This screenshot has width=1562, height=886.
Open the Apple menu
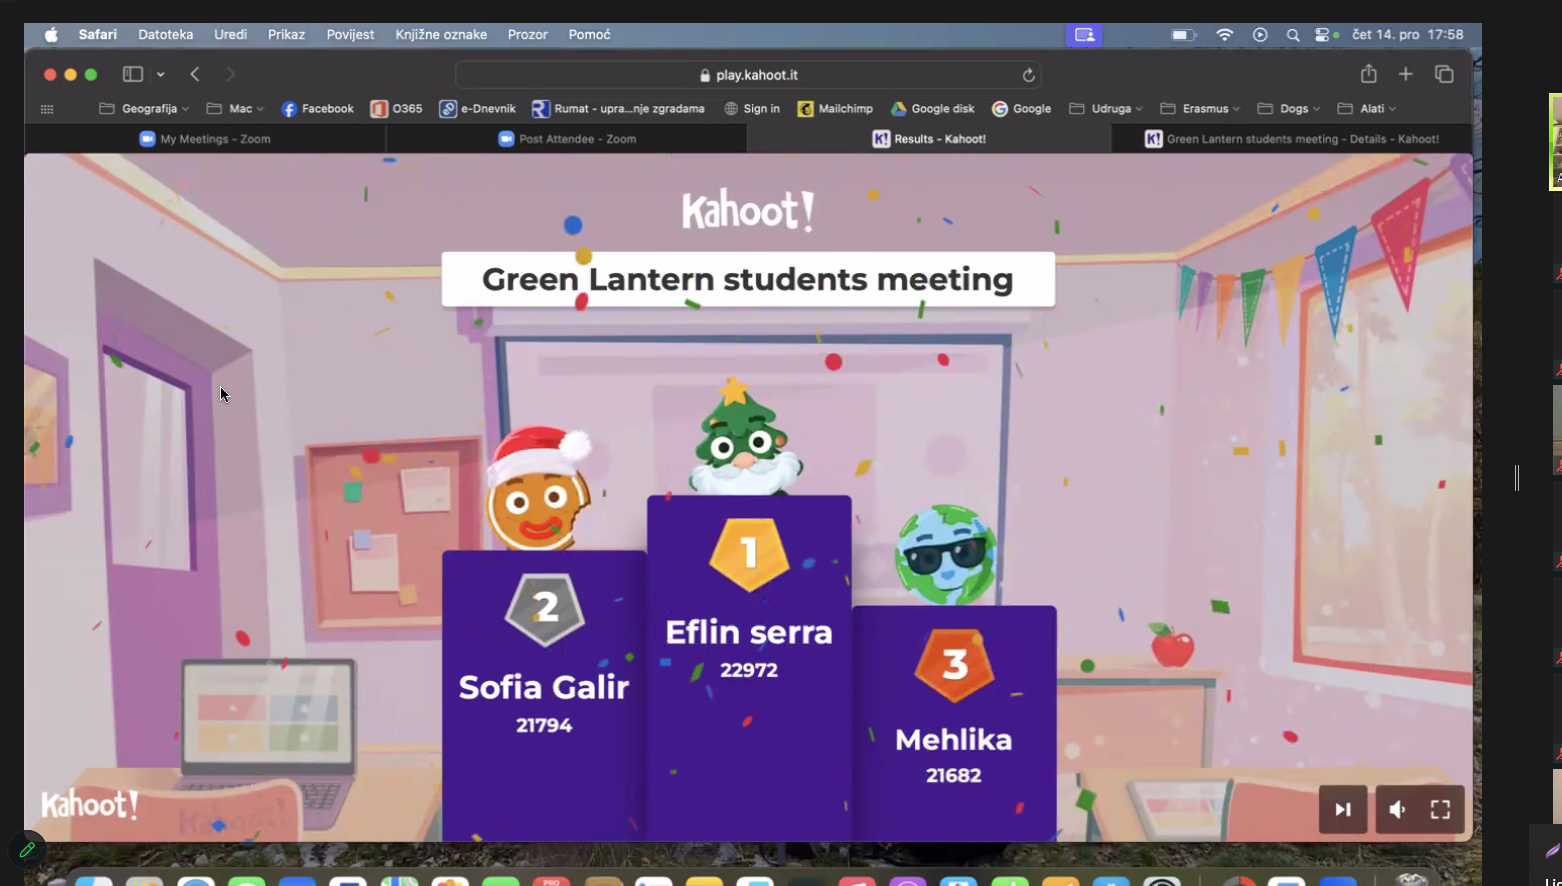pos(51,35)
